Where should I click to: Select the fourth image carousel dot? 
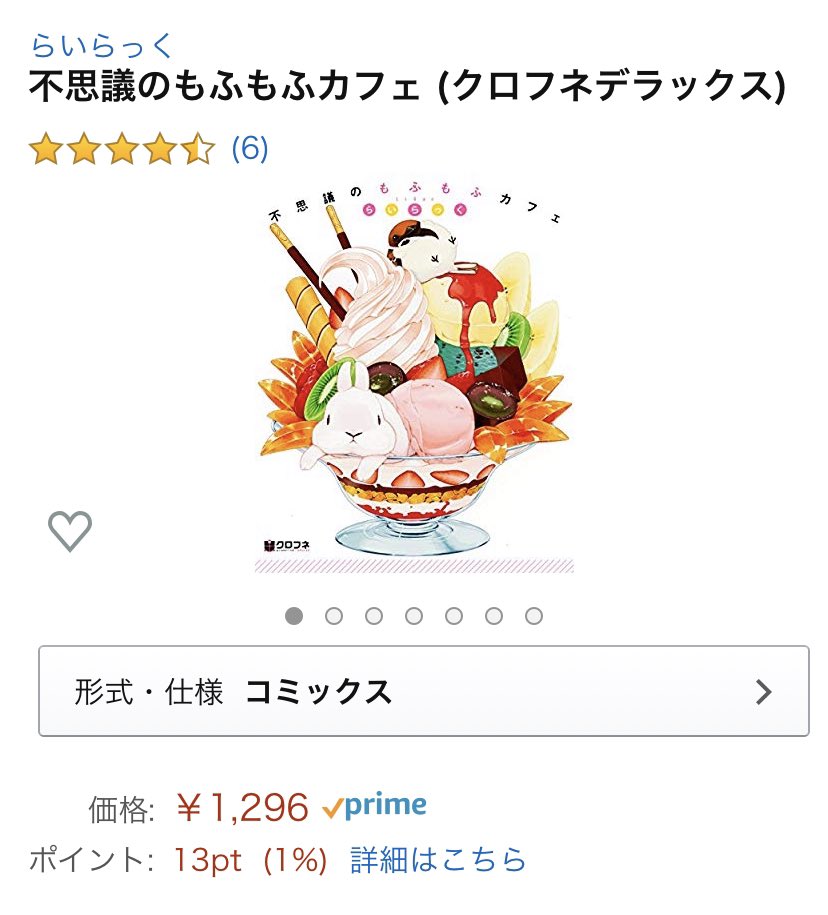[x=414, y=616]
